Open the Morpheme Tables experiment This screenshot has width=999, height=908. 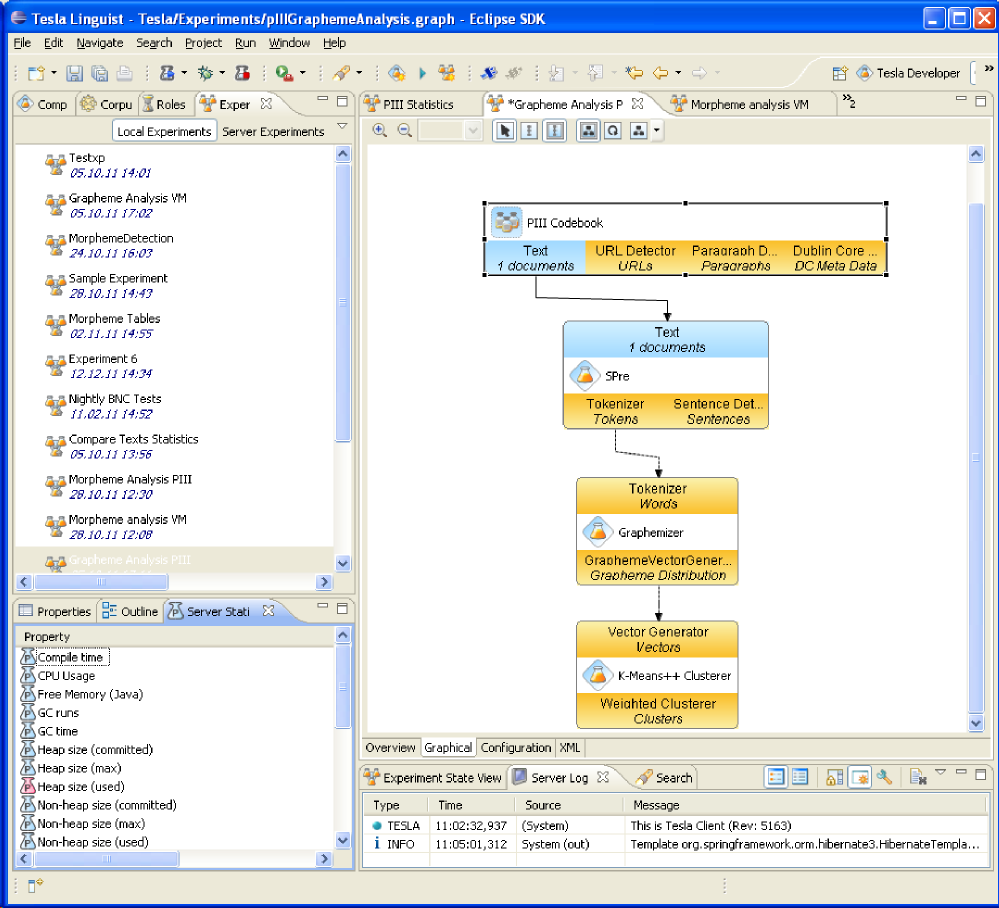point(114,319)
